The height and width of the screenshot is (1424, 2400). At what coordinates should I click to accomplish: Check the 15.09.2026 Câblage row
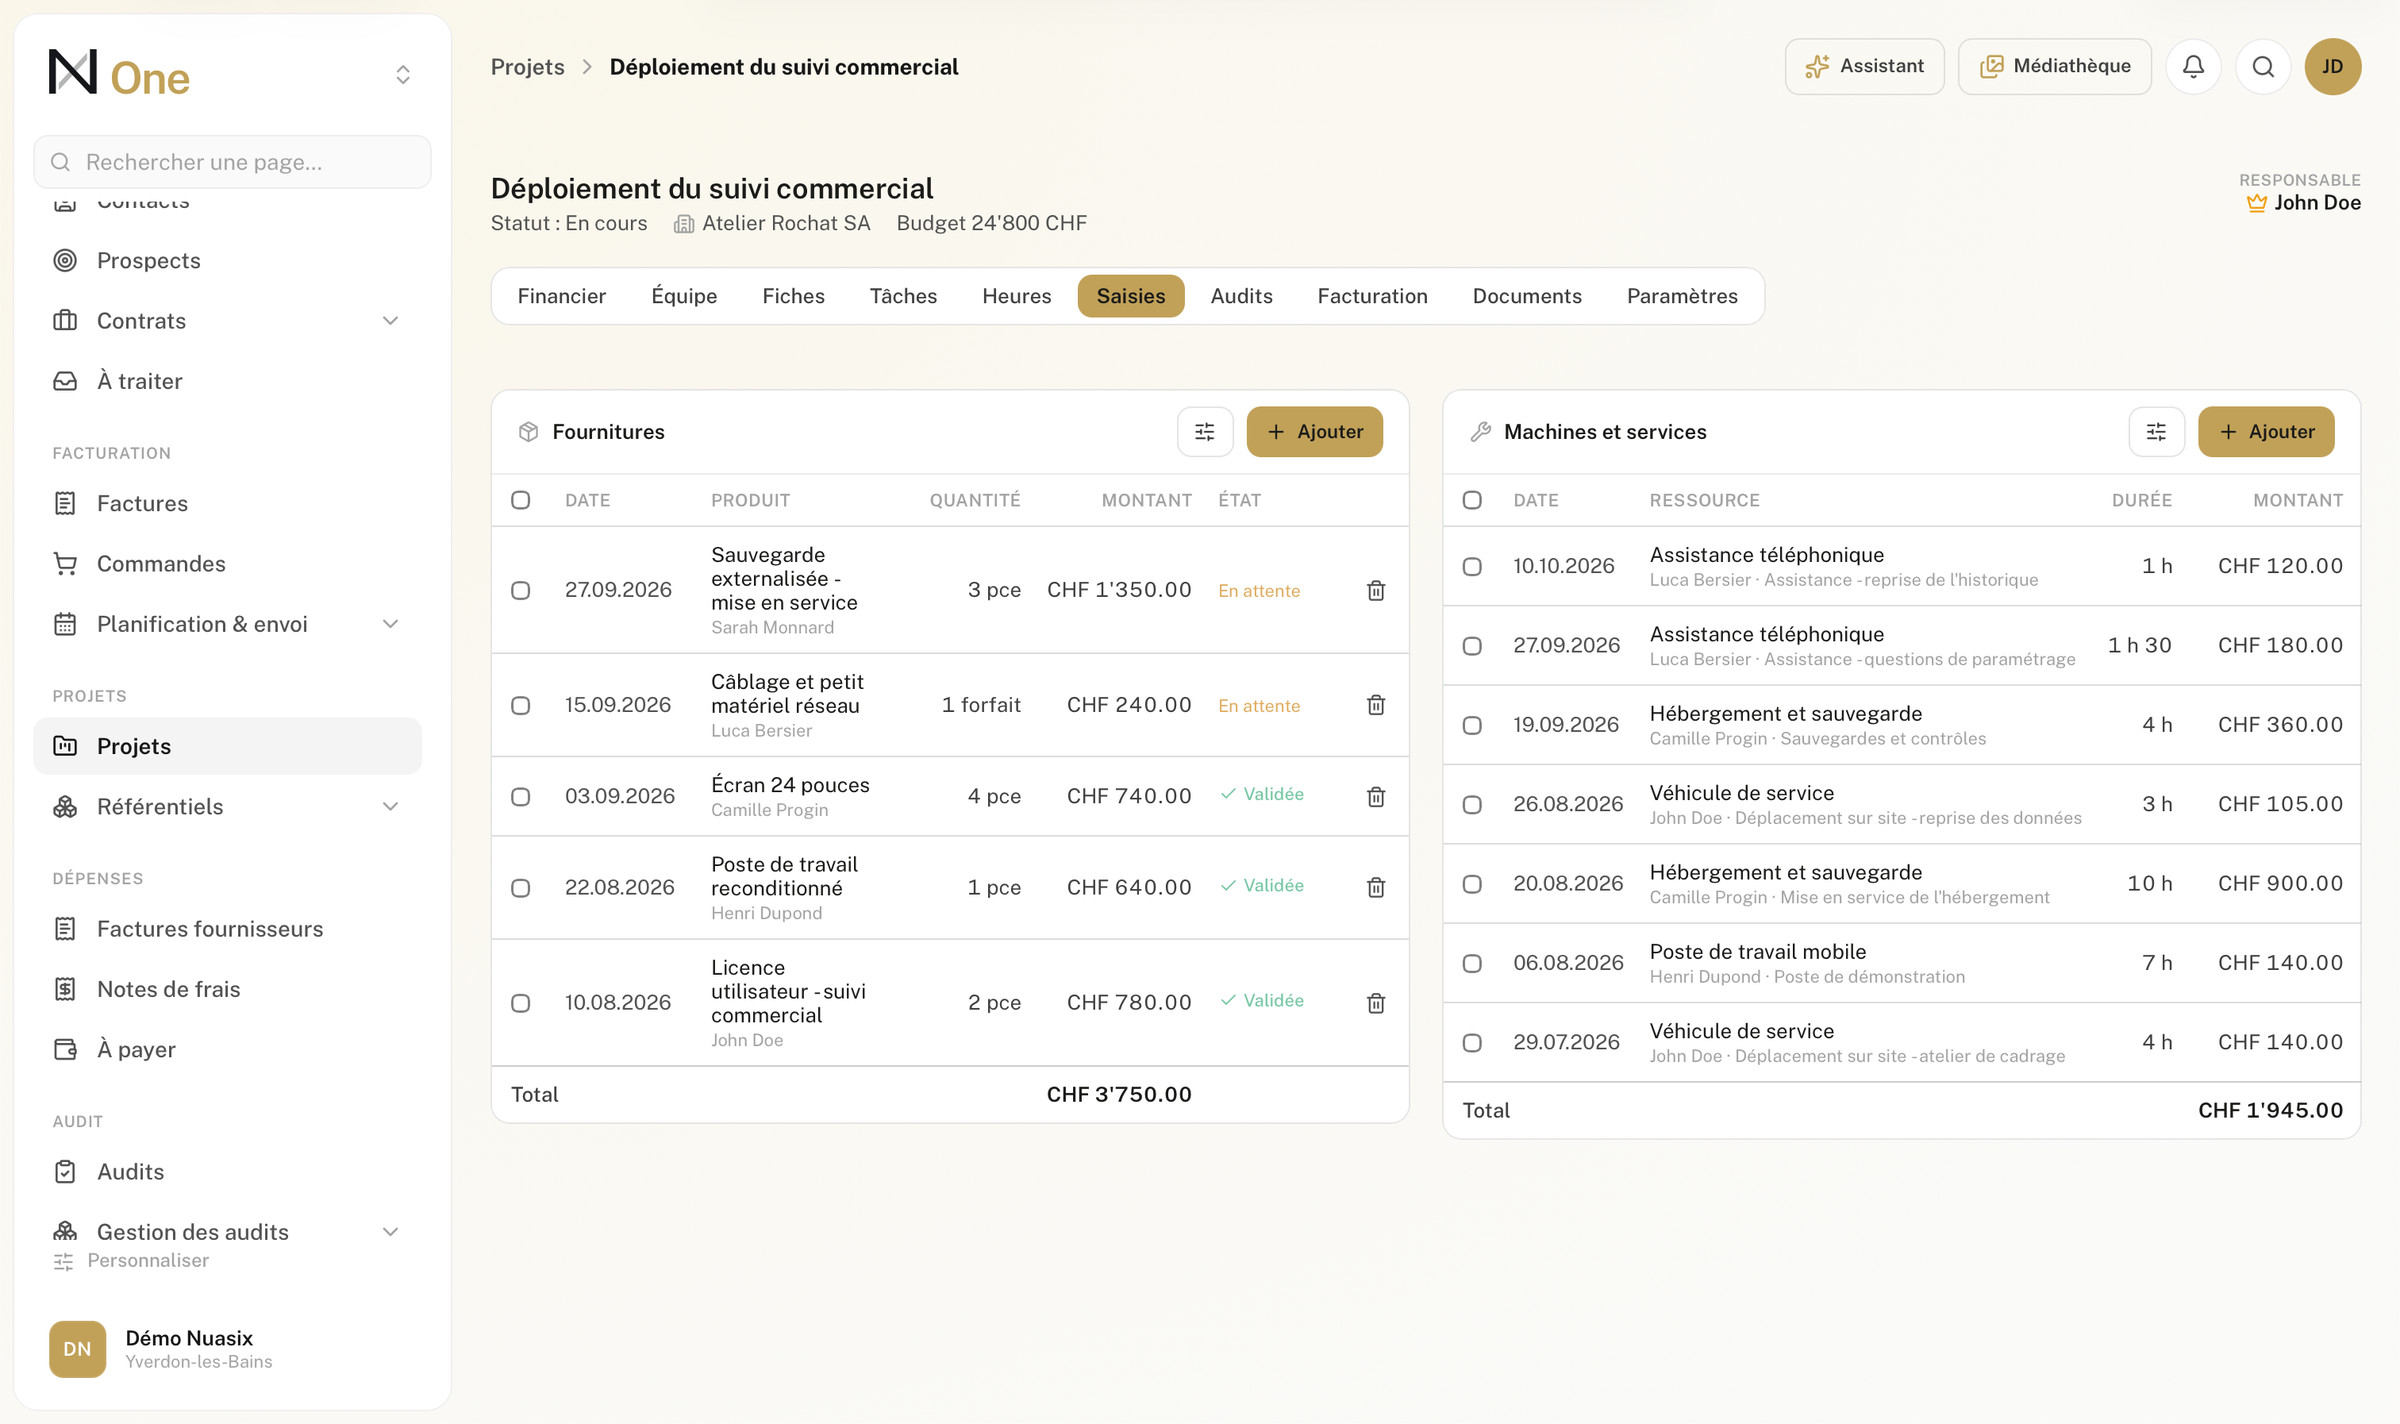pos(521,706)
